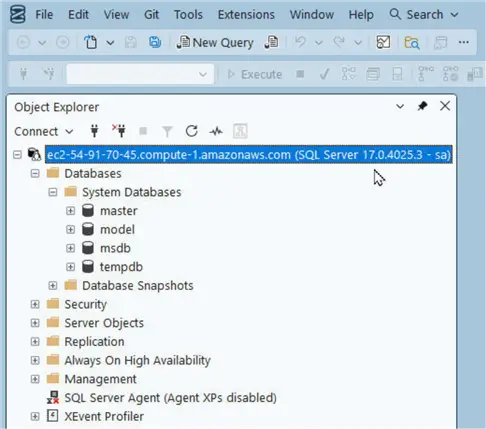The image size is (486, 429).
Task: Select the master database label
Action: 119,211
